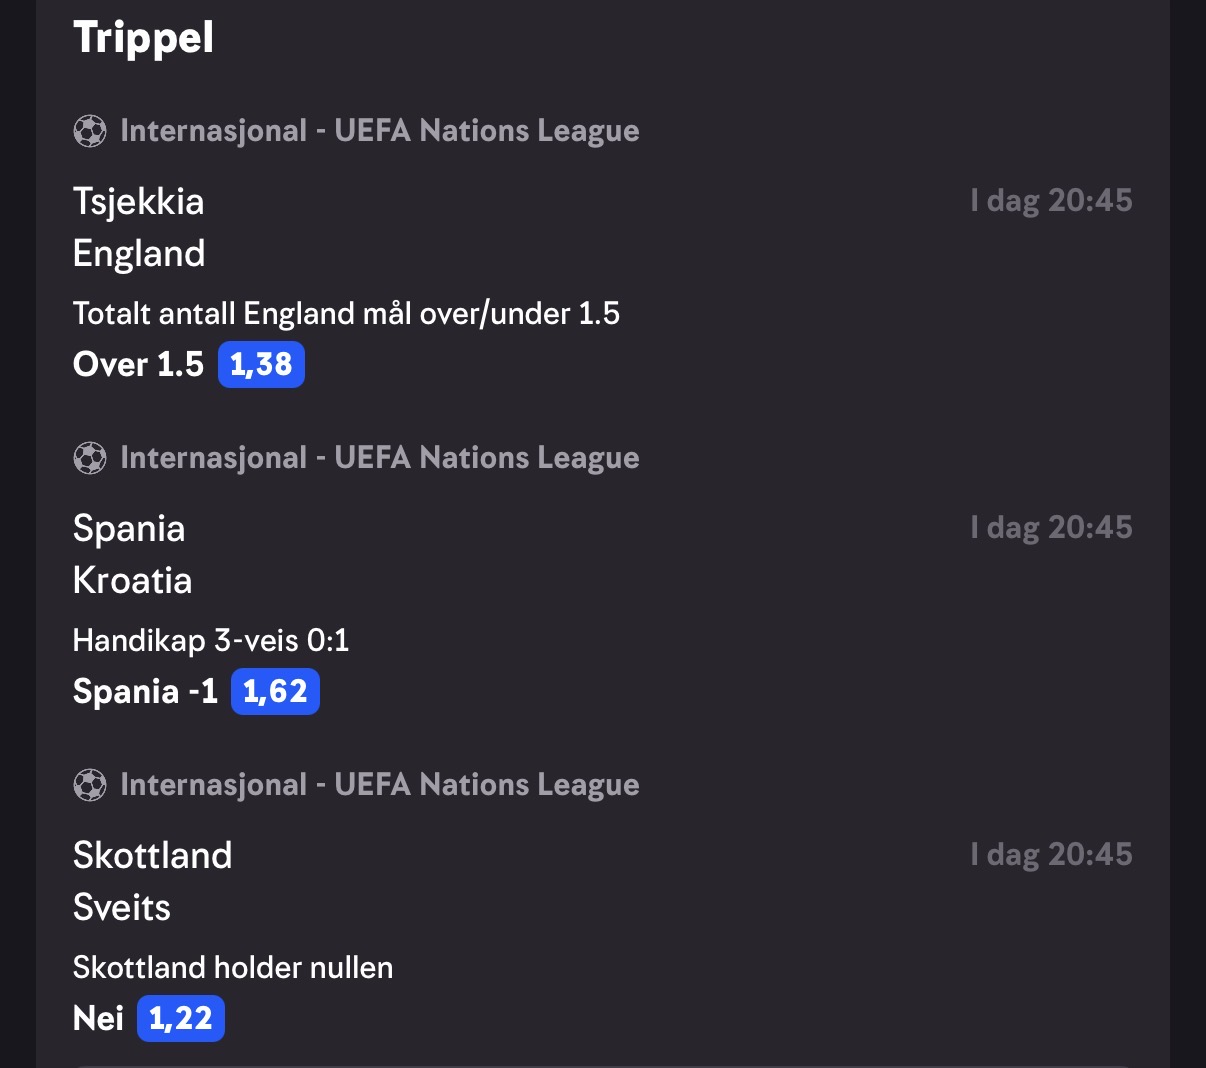Viewport: 1206px width, 1068px height.
Task: Click the Skottland holder nullen market text
Action: (233, 968)
